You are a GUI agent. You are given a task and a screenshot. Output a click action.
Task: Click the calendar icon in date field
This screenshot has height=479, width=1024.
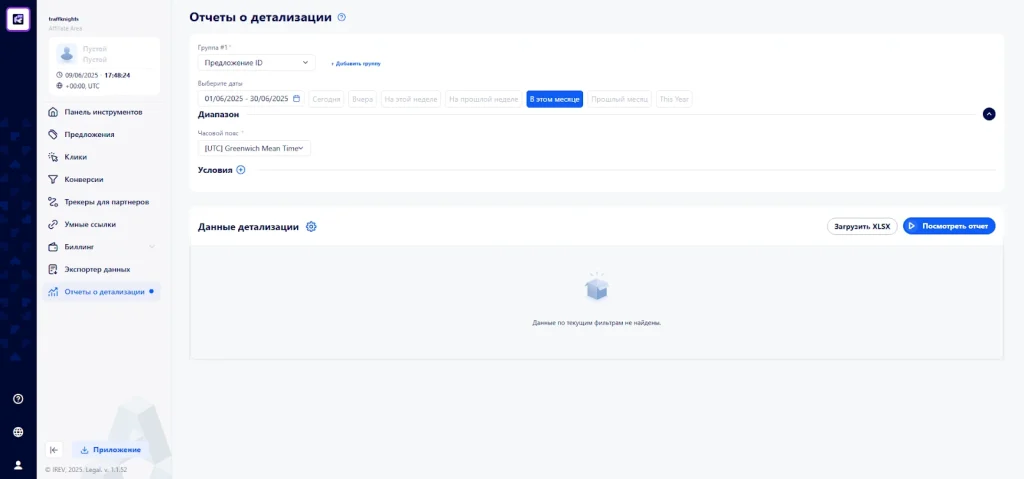[296, 99]
